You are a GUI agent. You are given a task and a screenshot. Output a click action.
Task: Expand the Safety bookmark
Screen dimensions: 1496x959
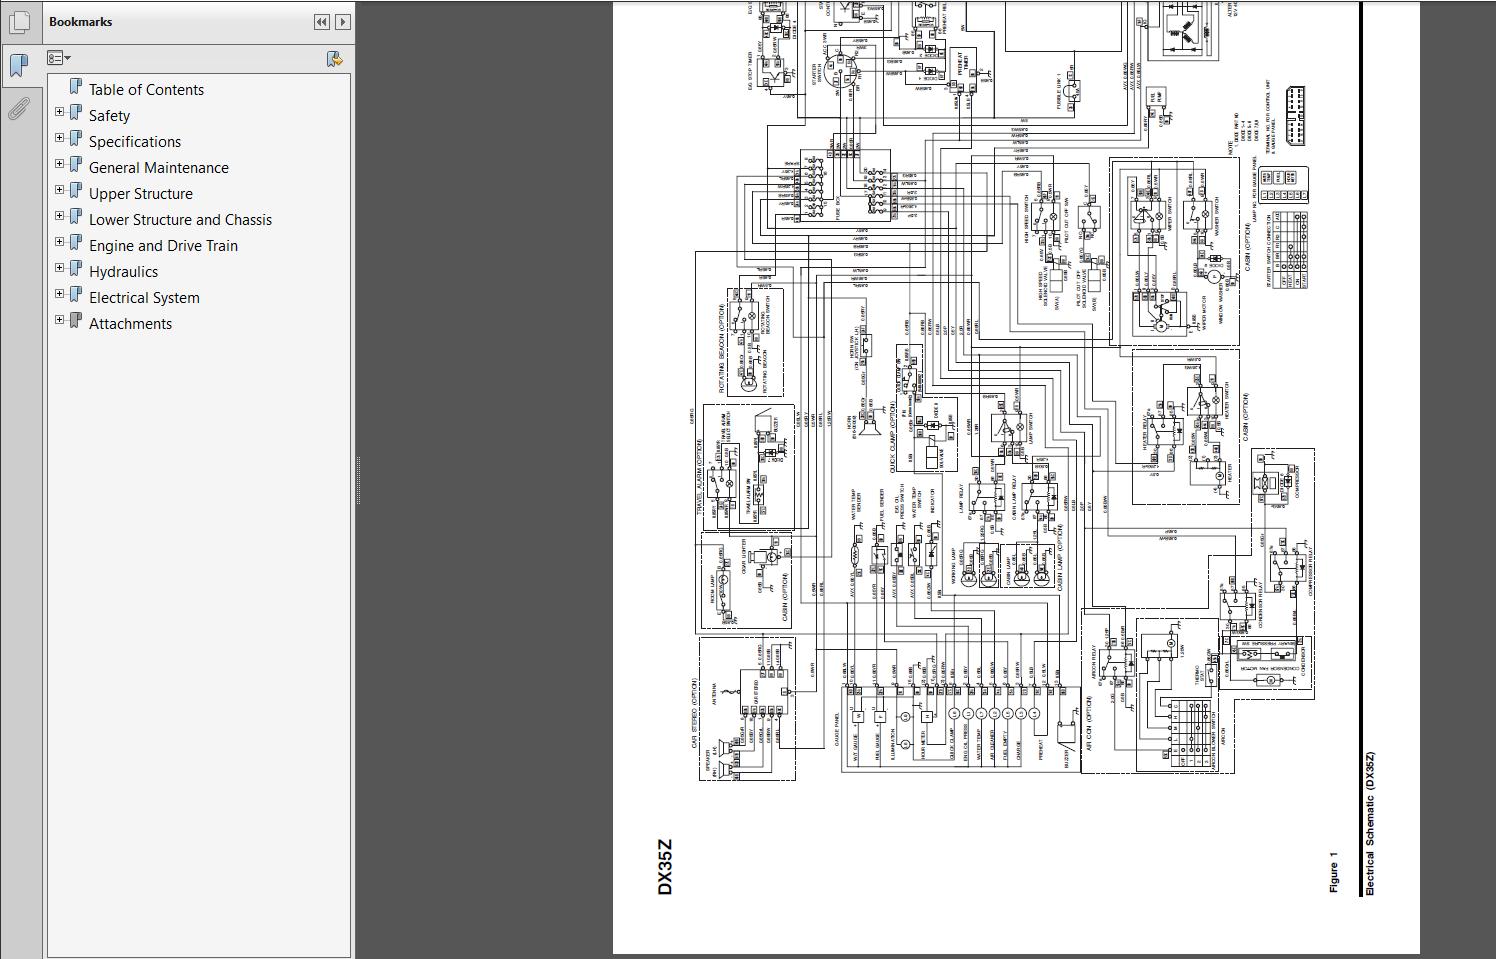point(60,112)
